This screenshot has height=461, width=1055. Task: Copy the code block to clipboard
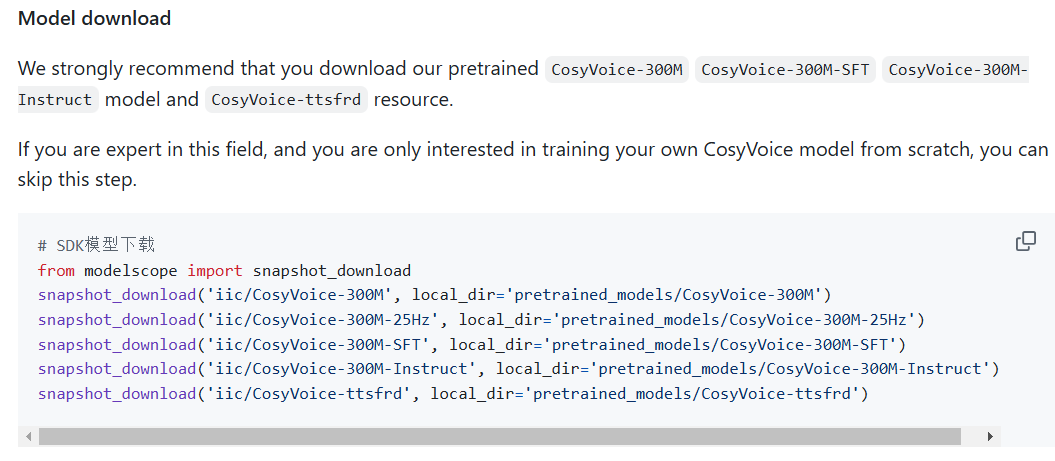point(1025,241)
